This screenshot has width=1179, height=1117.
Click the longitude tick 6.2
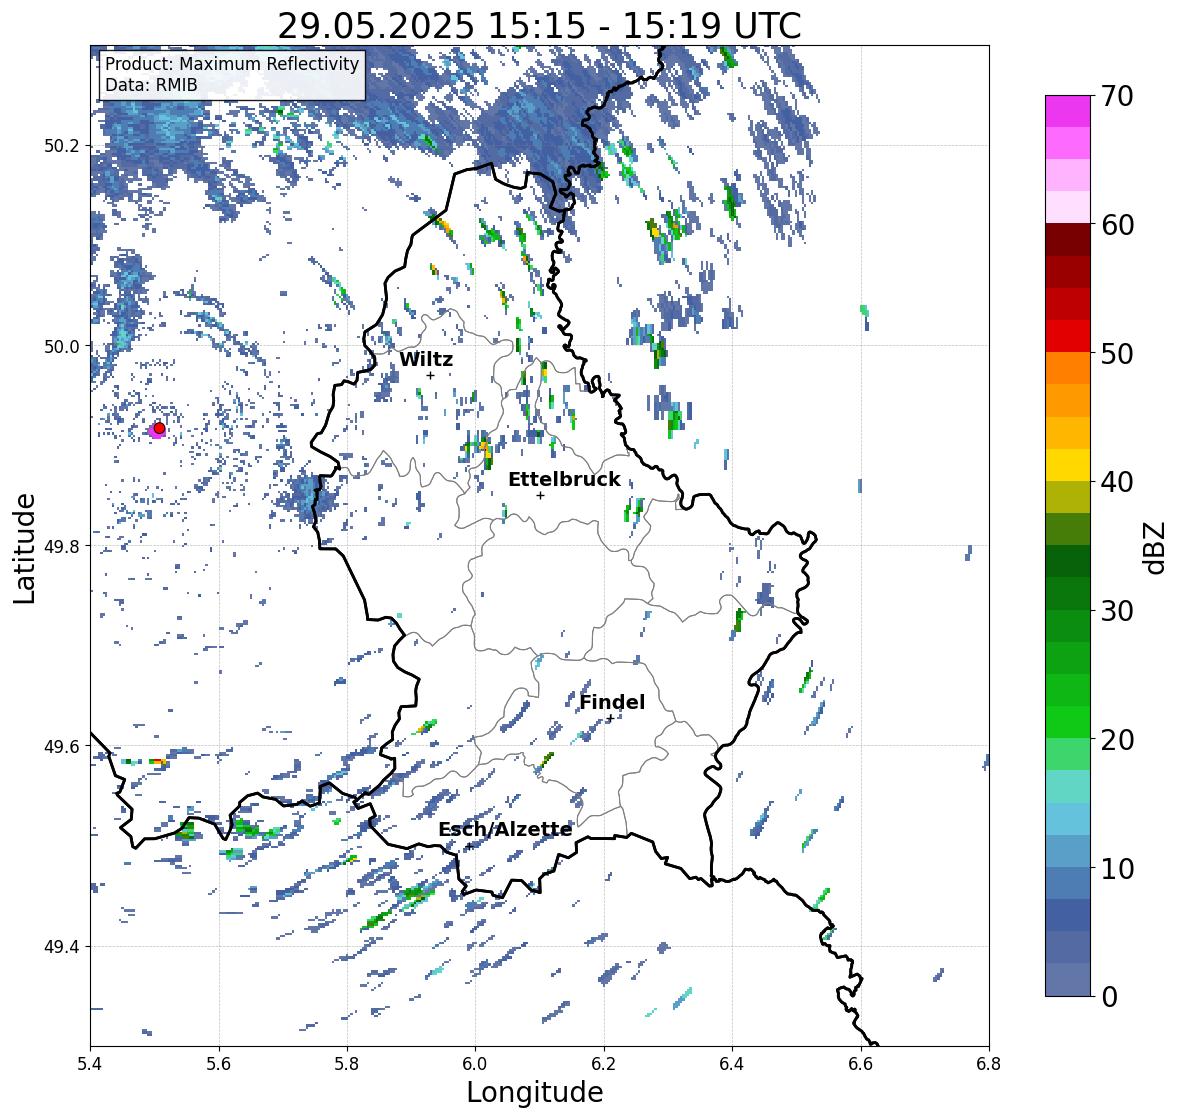(604, 1063)
